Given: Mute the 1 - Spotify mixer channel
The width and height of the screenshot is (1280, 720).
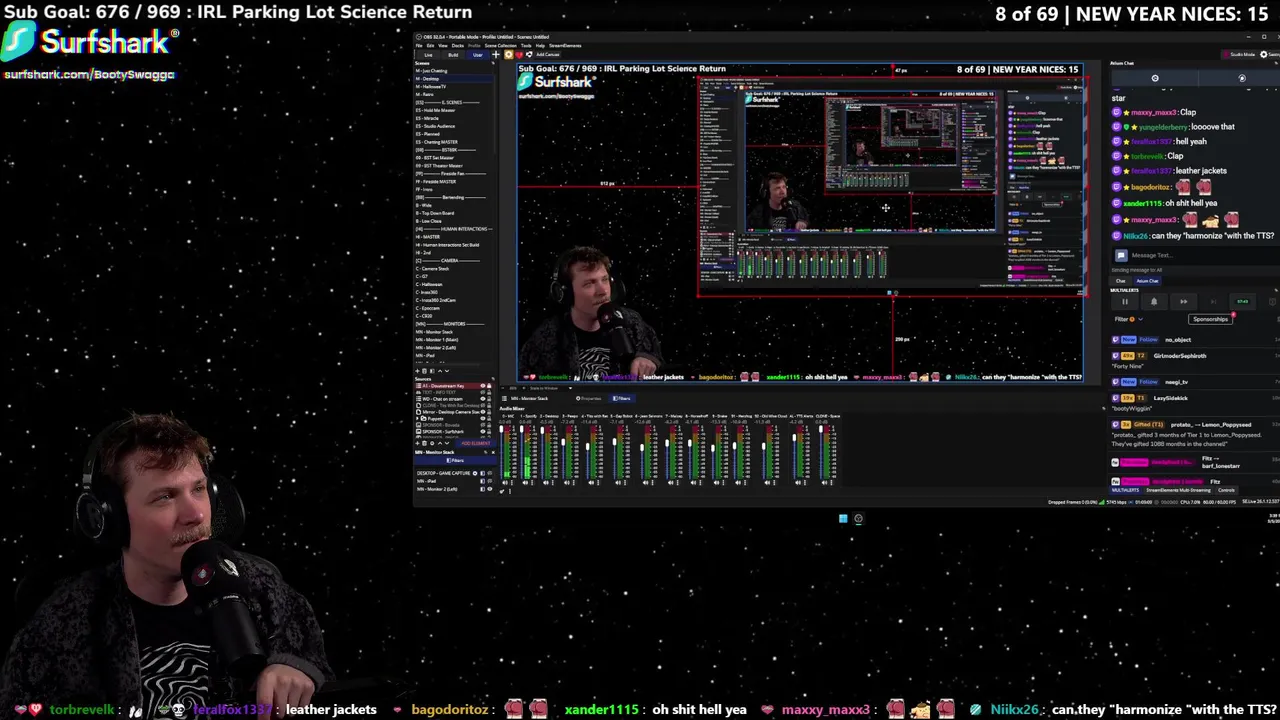Looking at the screenshot, I should [x=525, y=483].
